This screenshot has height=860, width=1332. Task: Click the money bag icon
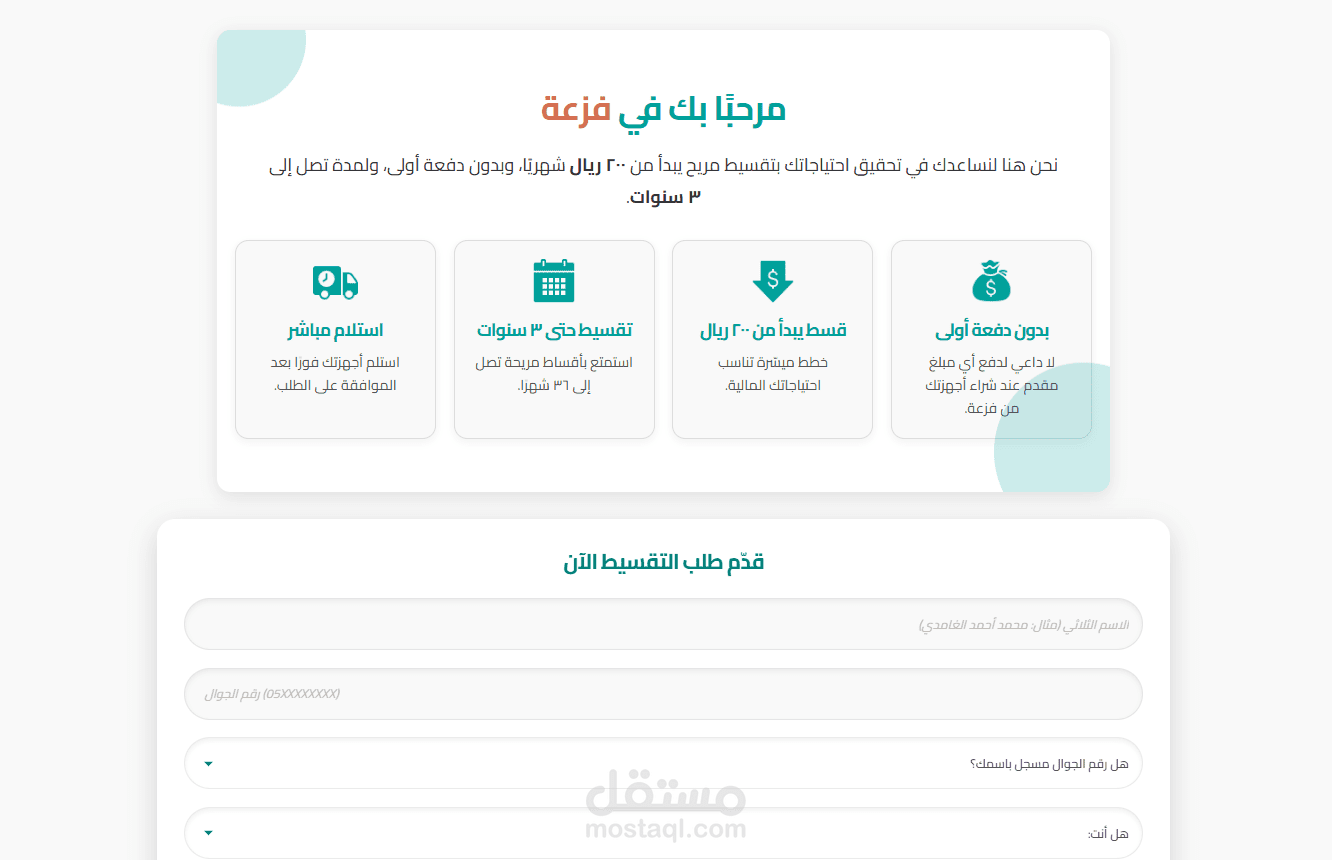click(x=991, y=281)
